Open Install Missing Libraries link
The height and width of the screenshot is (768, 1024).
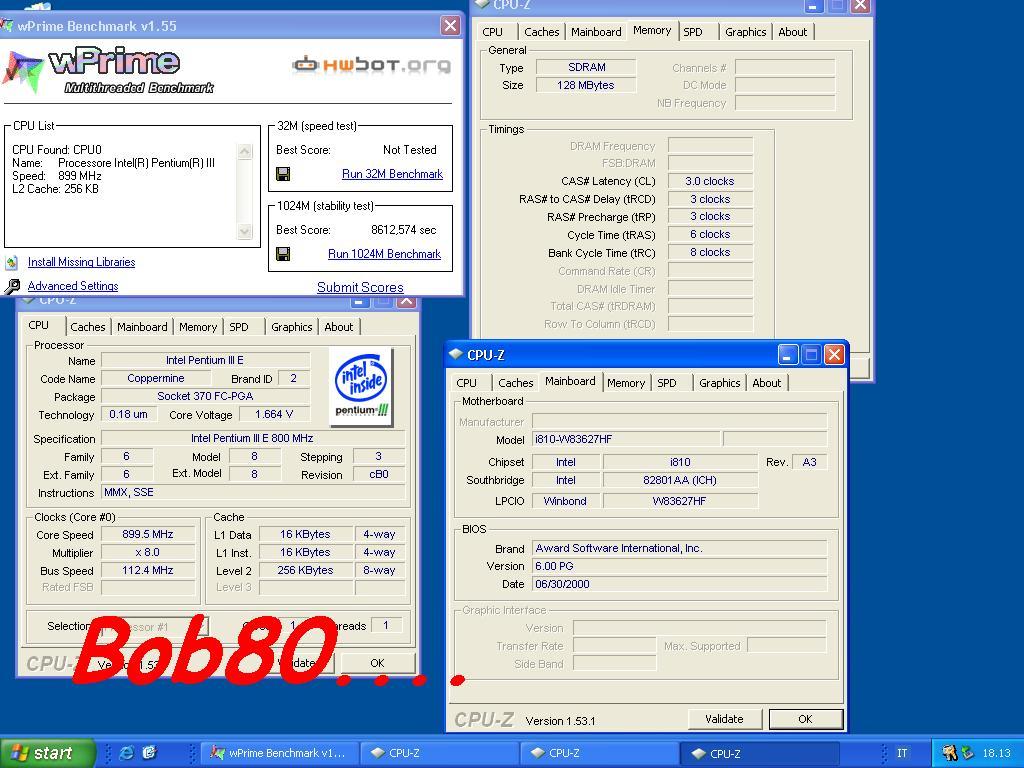click(82, 263)
